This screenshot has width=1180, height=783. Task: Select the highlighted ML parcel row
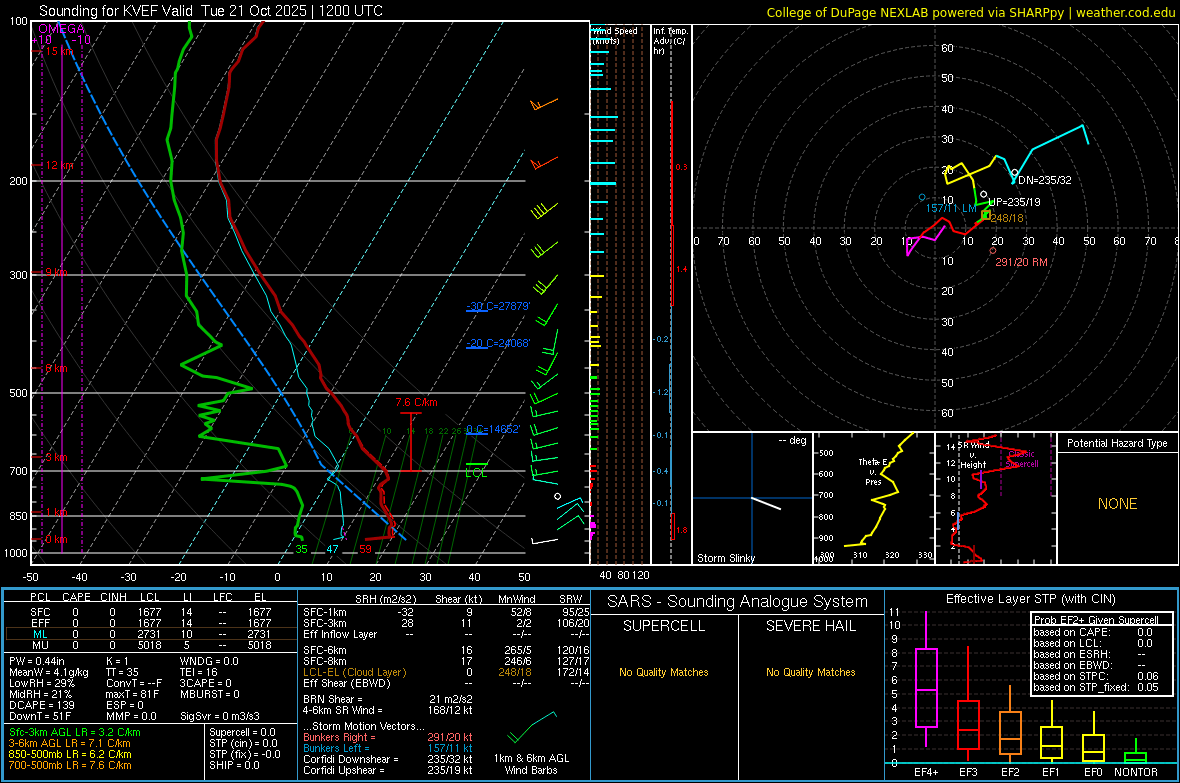tap(151, 634)
